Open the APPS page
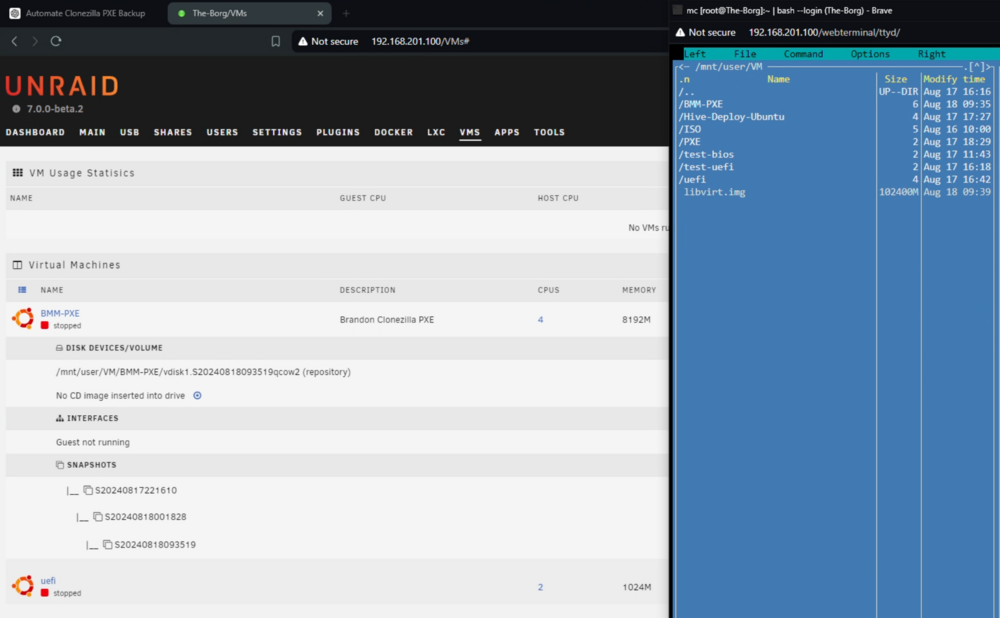This screenshot has height=618, width=1000. coord(507,132)
